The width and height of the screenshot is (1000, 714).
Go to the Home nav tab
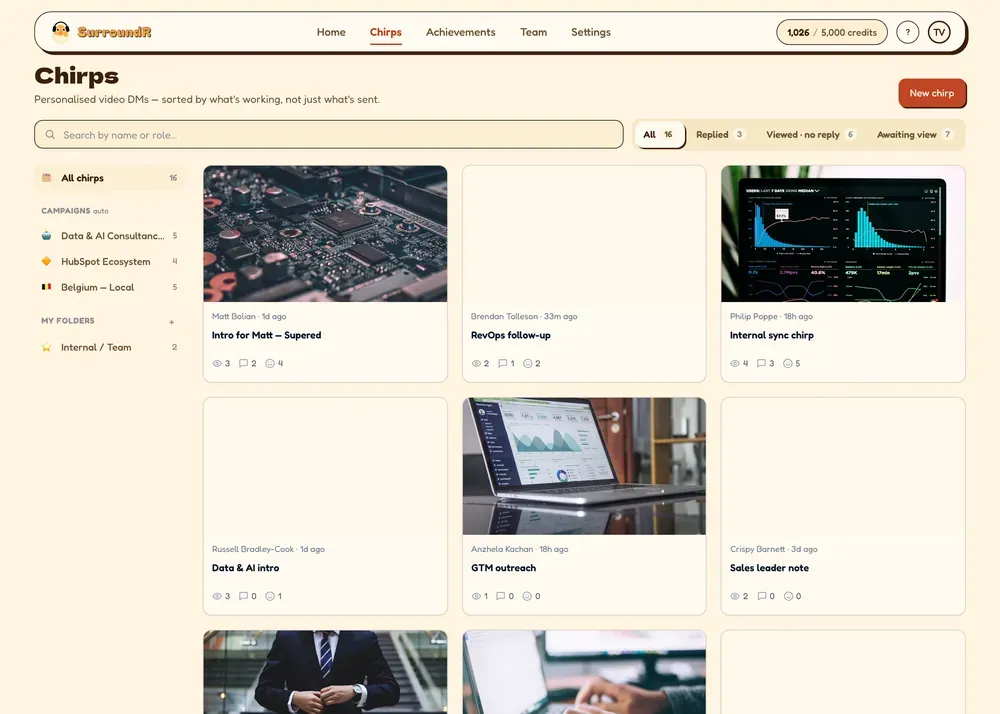point(331,32)
